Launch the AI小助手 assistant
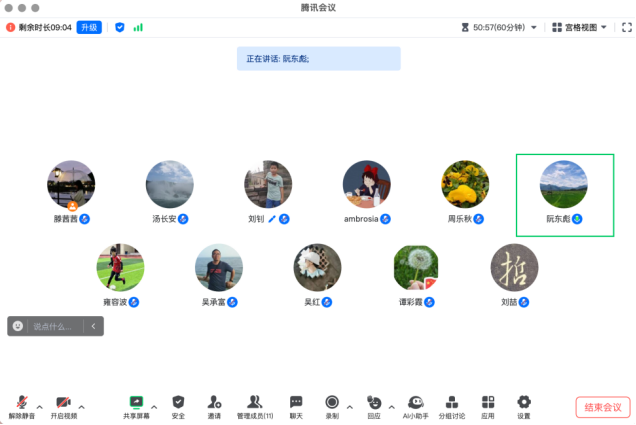 click(415, 403)
